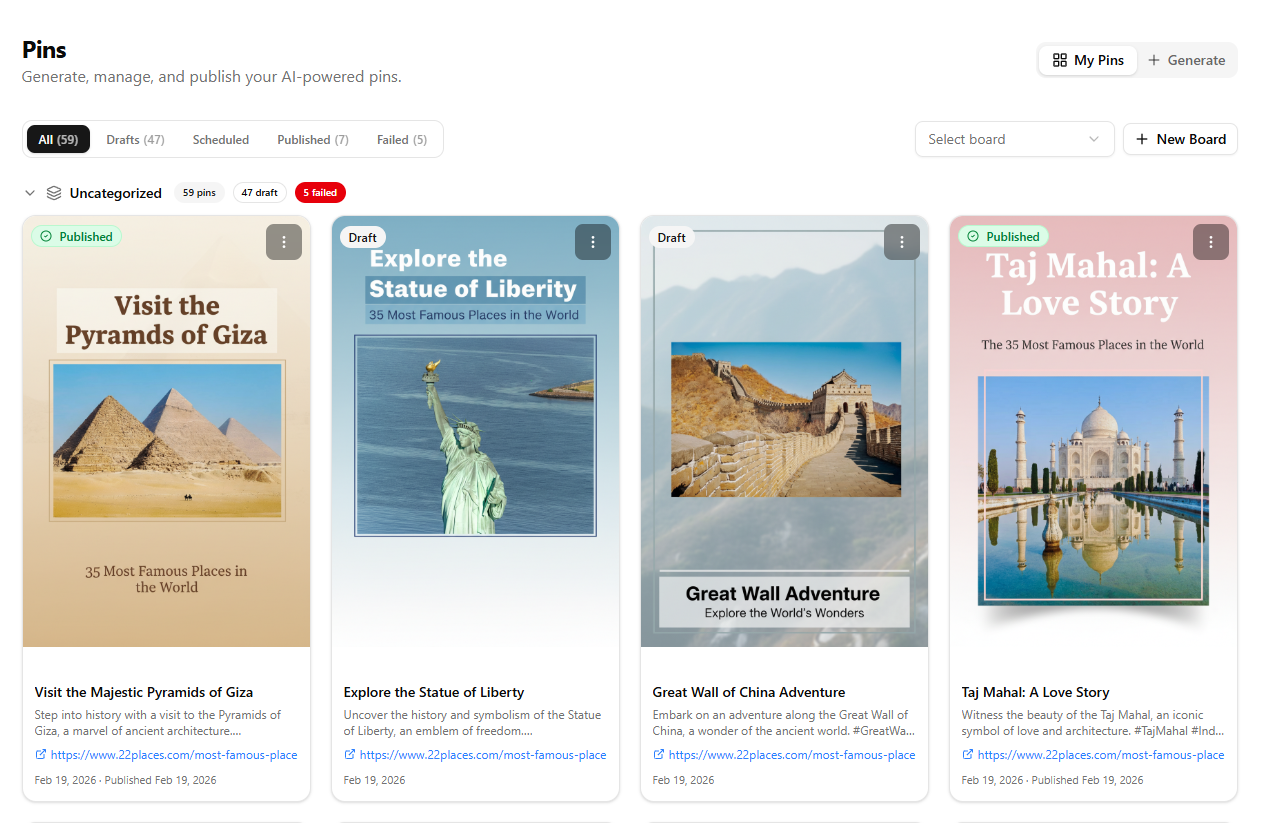
Task: Click title "Great Wall of China Adventure"
Action: pyautogui.click(x=749, y=692)
